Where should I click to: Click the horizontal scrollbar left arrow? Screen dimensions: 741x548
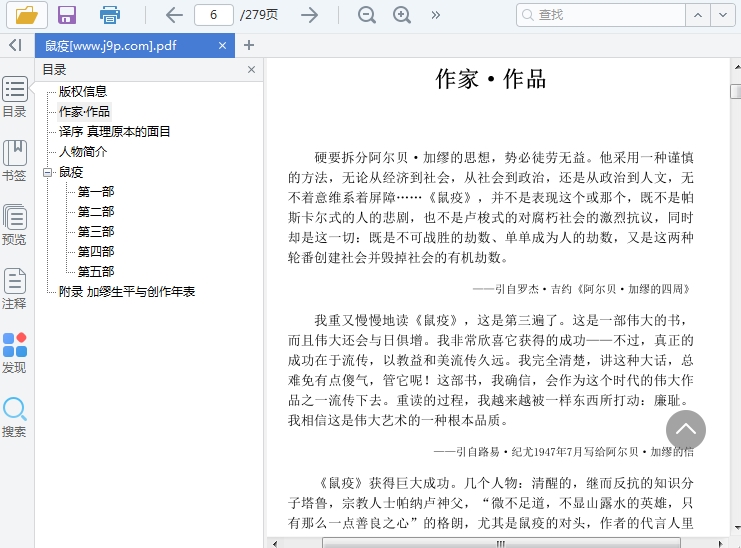click(275, 543)
